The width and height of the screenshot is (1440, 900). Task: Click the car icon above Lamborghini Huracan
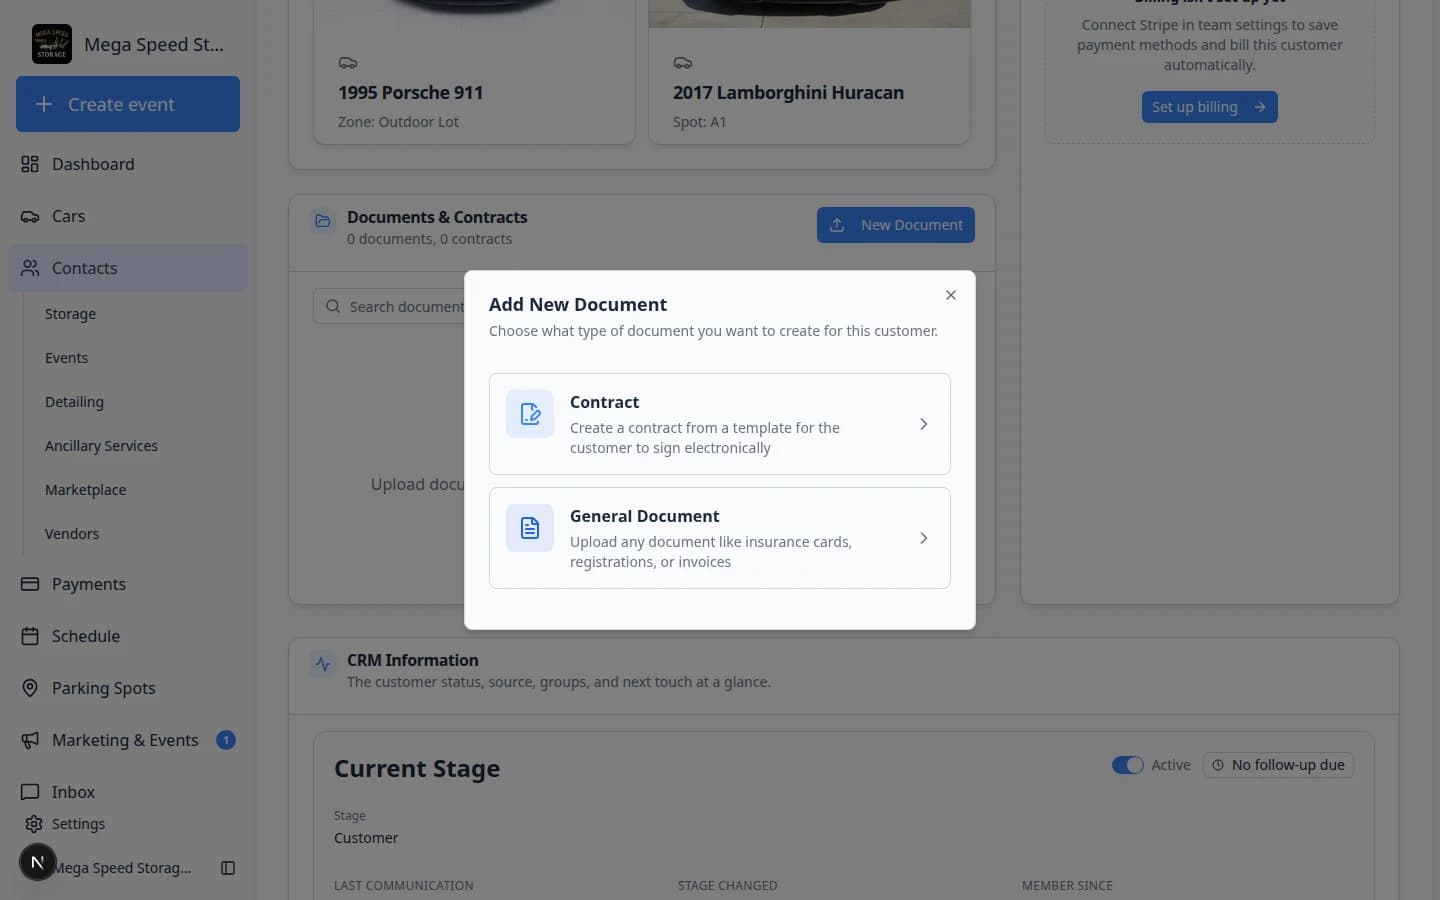[x=683, y=63]
